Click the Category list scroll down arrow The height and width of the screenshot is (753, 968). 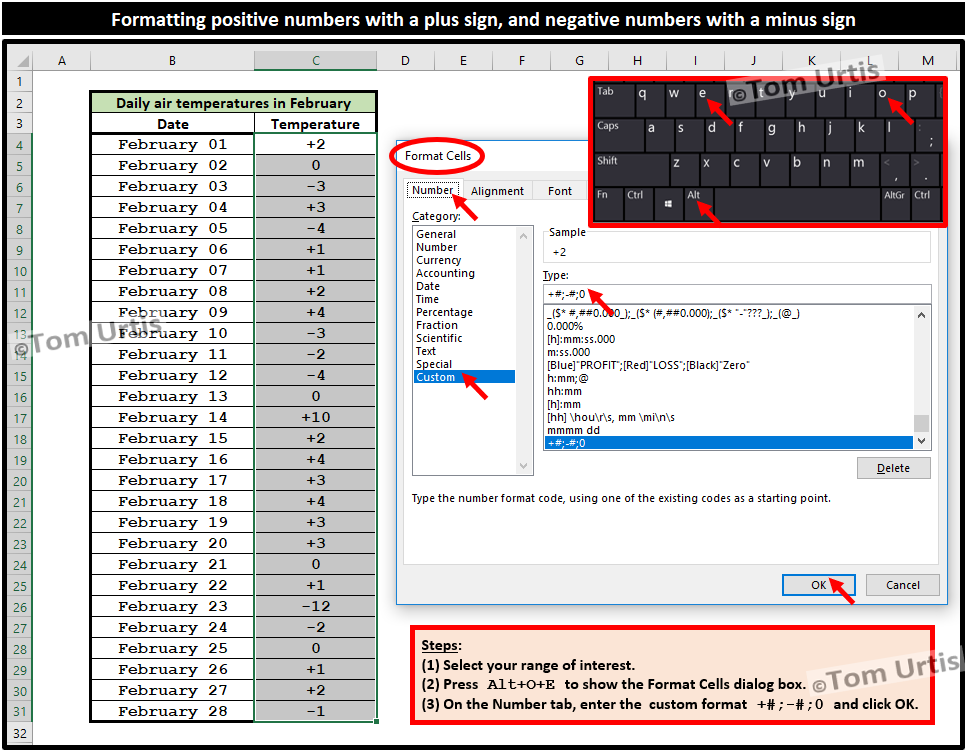tap(524, 466)
